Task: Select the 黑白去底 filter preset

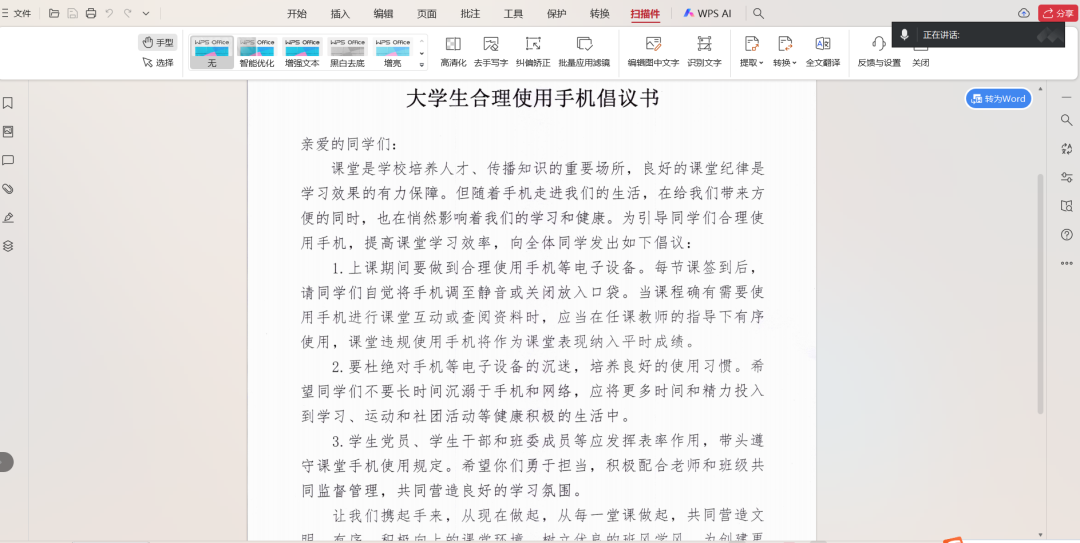Action: tap(347, 53)
